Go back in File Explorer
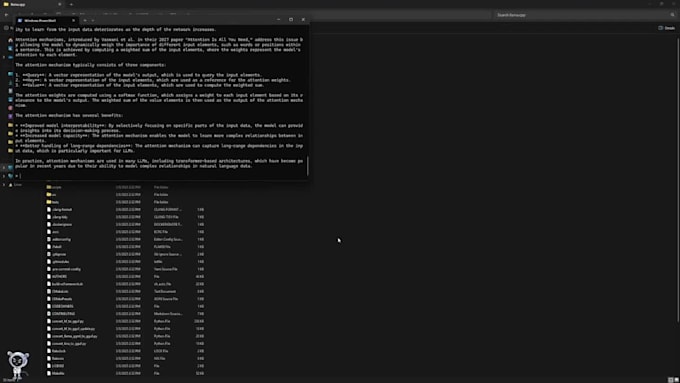 pos(6,15)
